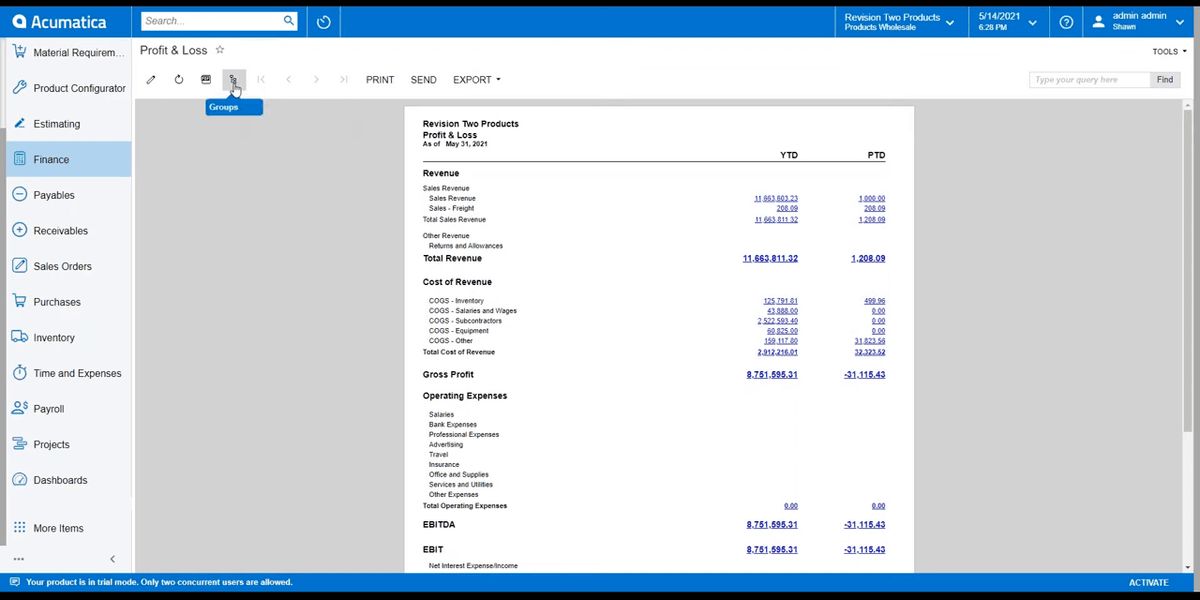The width and height of the screenshot is (1200, 600).
Task: Go to previous report page
Action: (x=288, y=79)
